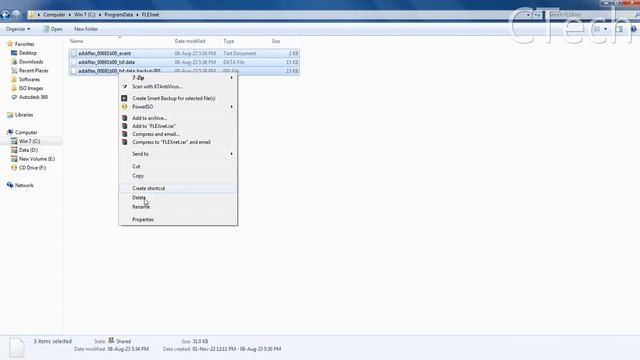
Task: Click the New folder button
Action: (86, 29)
